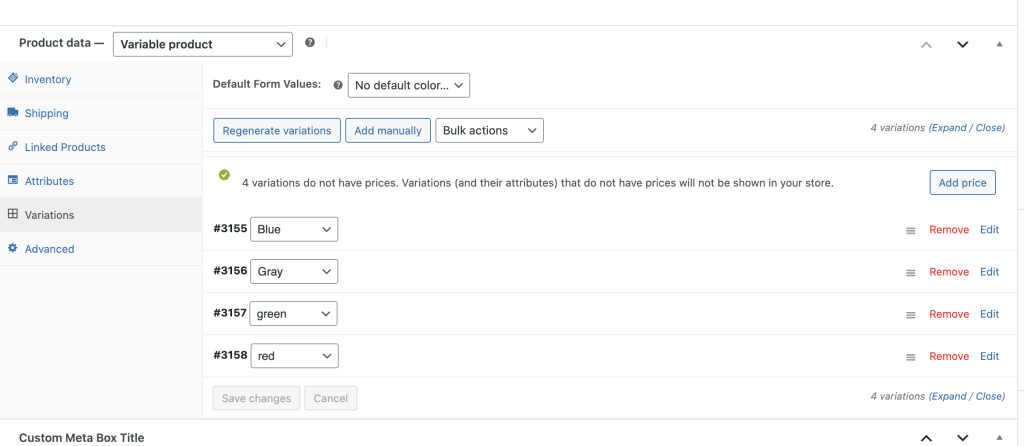Collapse the Product data panel

click(x=998, y=44)
